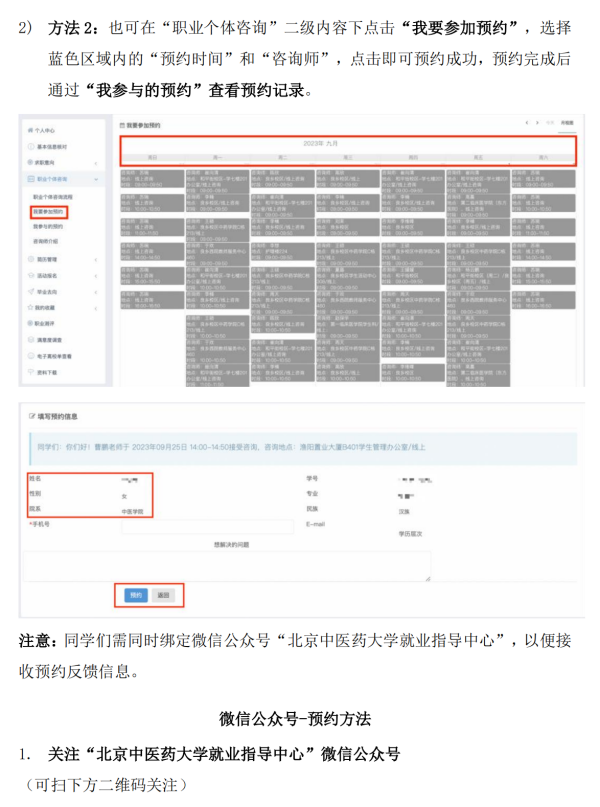Click the 资料下载 icon

pyautogui.click(x=28, y=372)
